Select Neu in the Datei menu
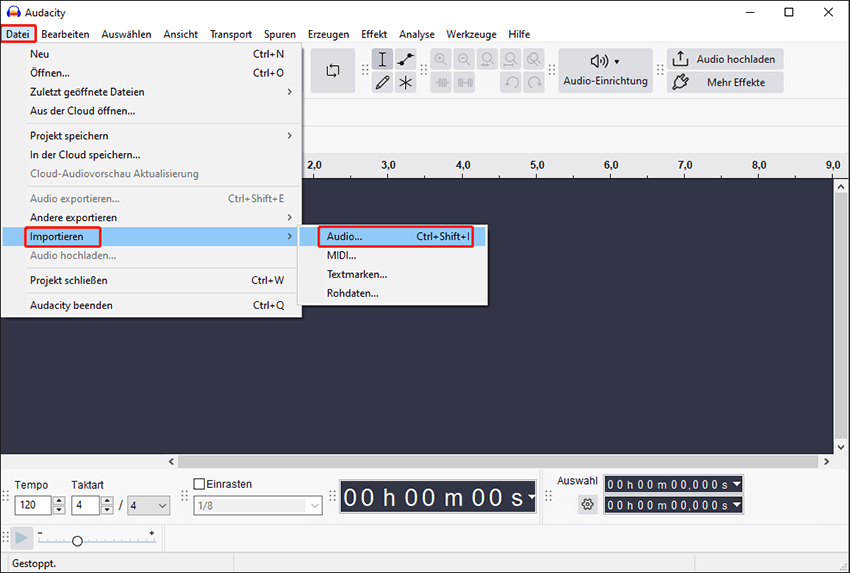Screen dimensions: 850x573 point(151,54)
